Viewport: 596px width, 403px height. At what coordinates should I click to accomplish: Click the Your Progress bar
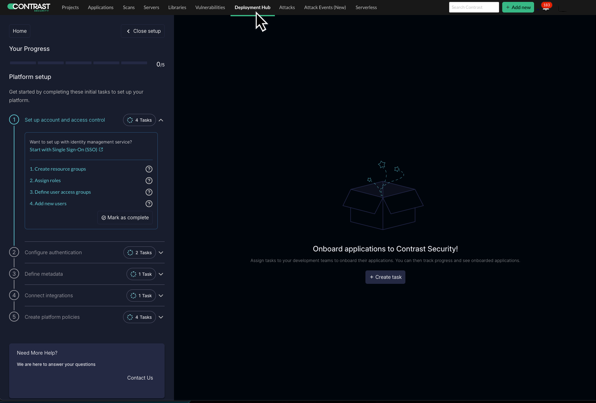pyautogui.click(x=78, y=63)
